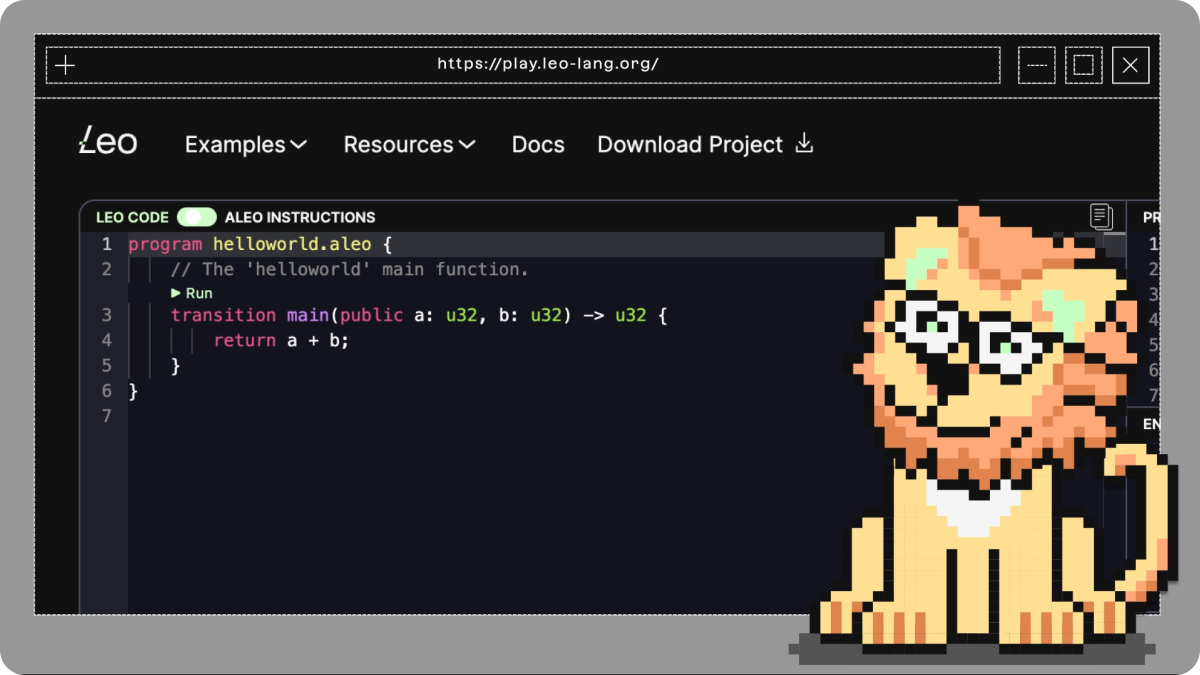Click the play.leo-lang.org address bar
The height and width of the screenshot is (675, 1200).
[547, 65]
